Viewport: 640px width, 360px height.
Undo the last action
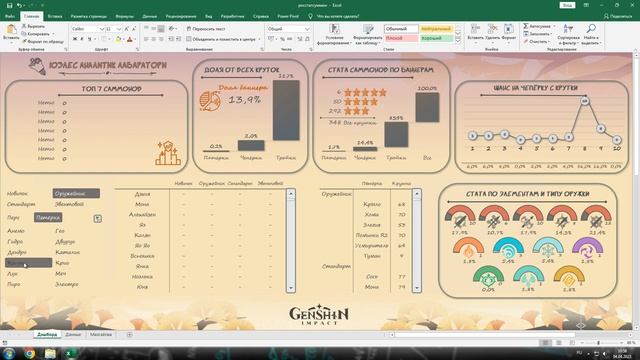(x=19, y=5)
